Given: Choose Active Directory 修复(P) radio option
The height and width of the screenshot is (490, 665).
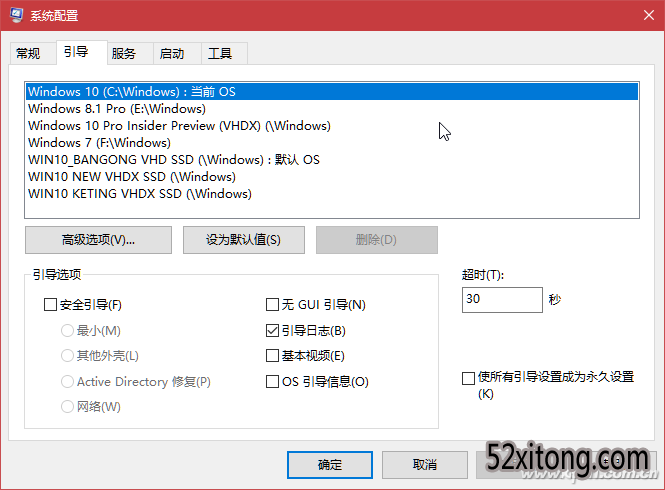Looking at the screenshot, I should tap(67, 381).
